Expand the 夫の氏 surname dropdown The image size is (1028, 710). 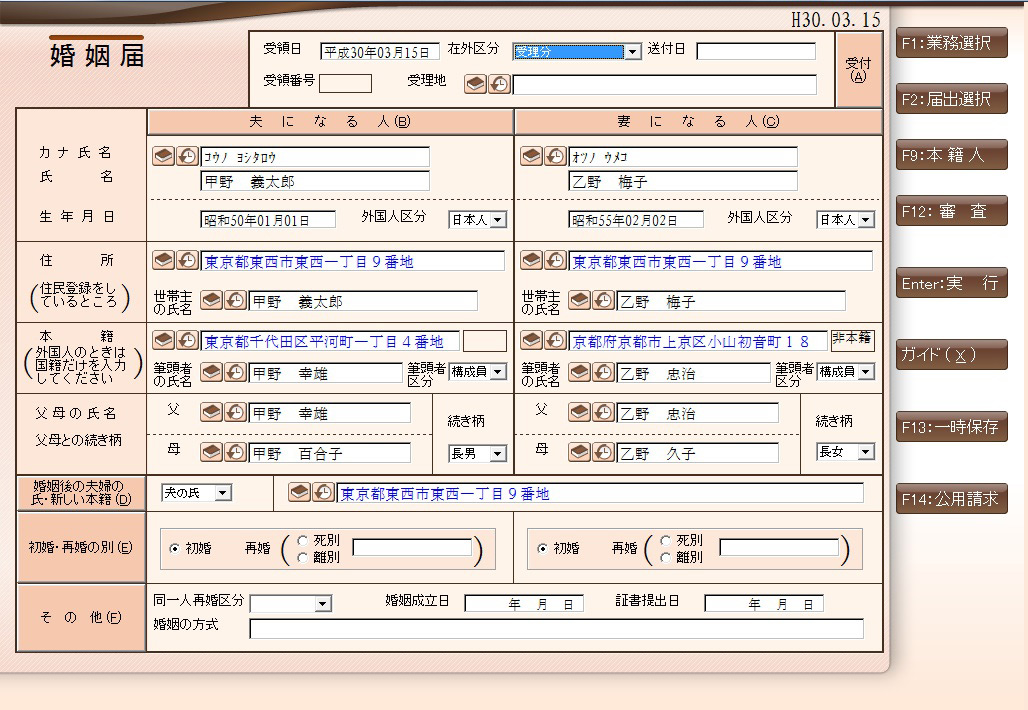click(223, 492)
